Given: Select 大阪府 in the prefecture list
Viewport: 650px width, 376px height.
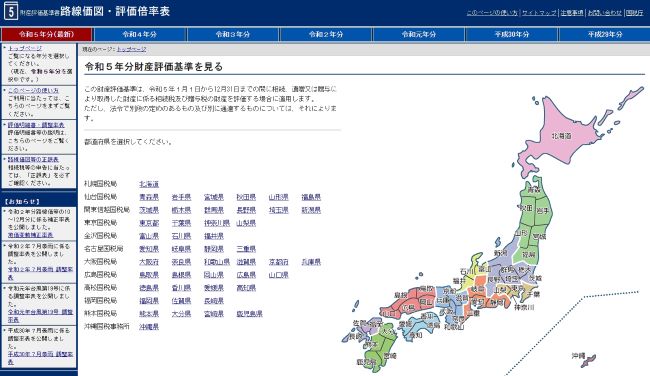Looking at the screenshot, I should point(149,262).
